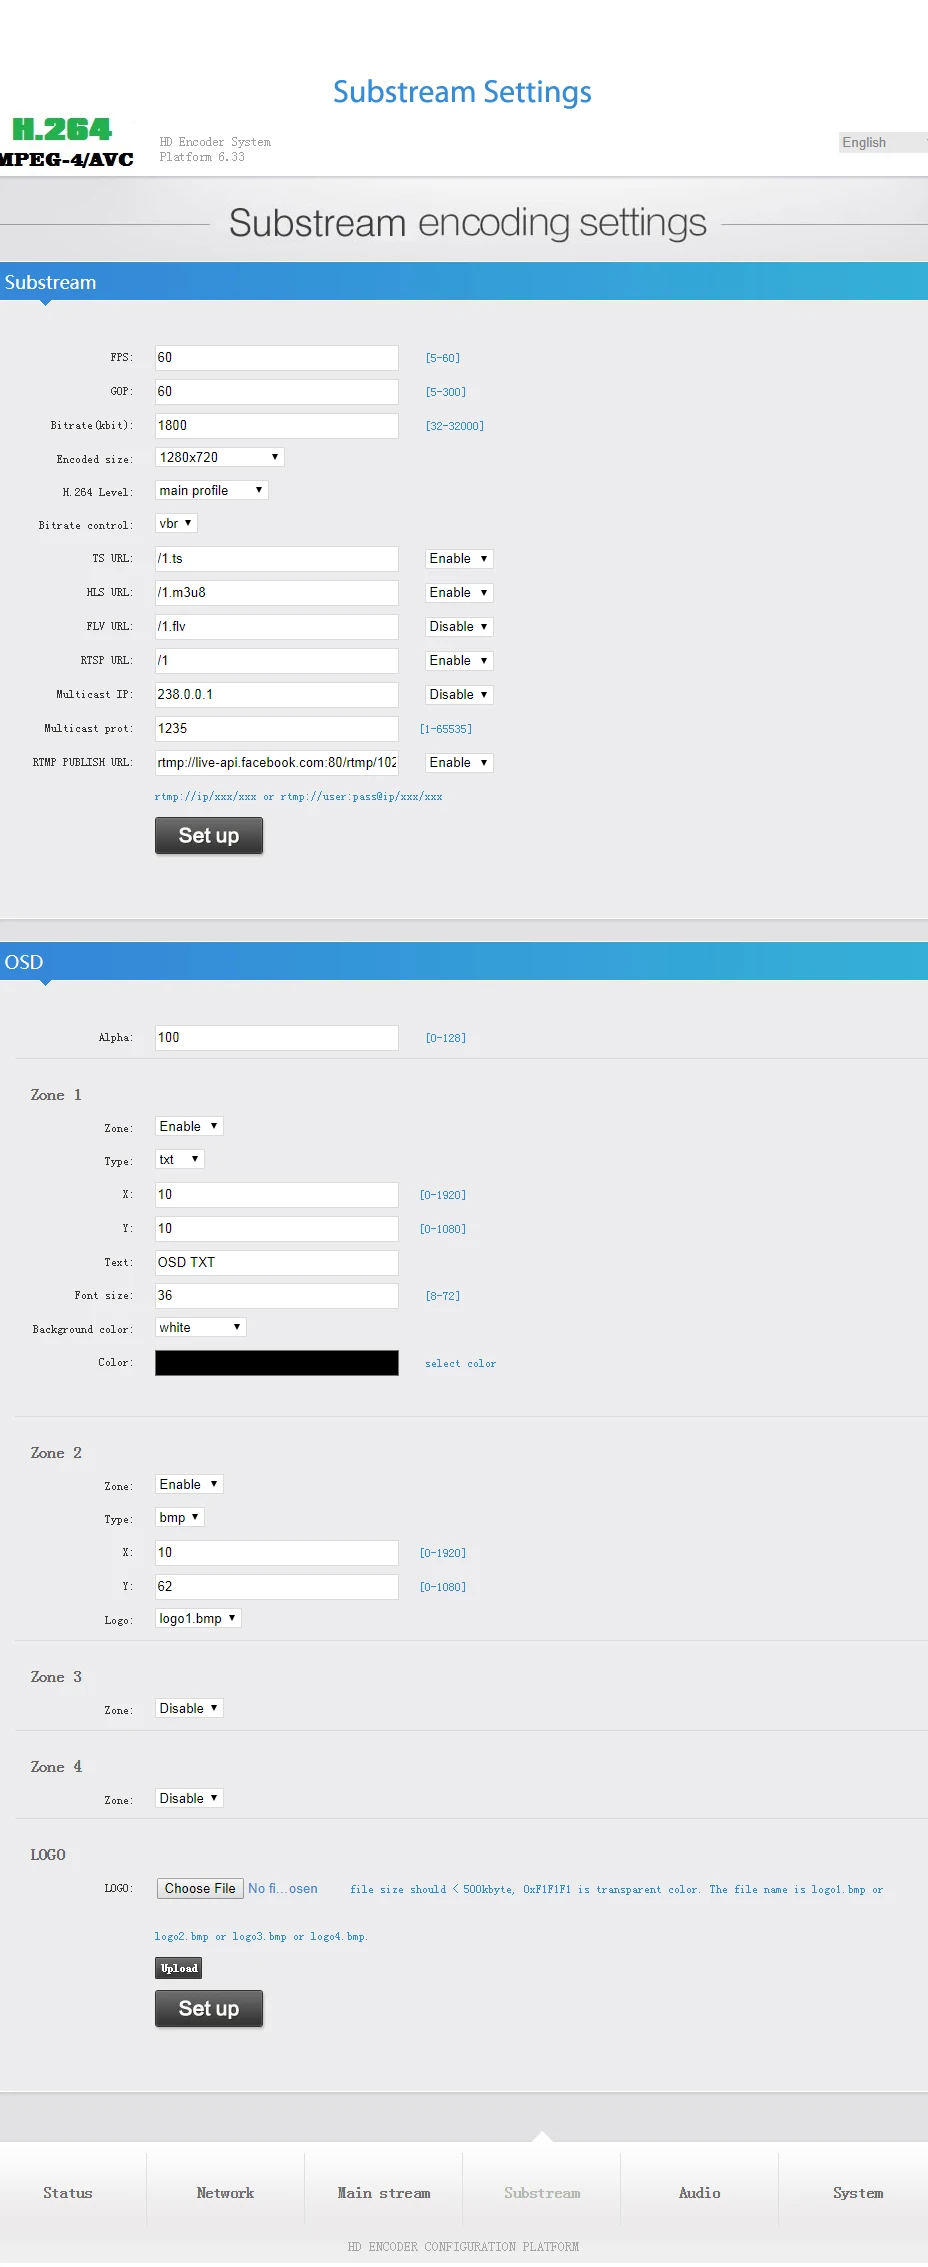Go to the Network tab
Viewport: 928px width, 2267px height.
pyautogui.click(x=225, y=2193)
